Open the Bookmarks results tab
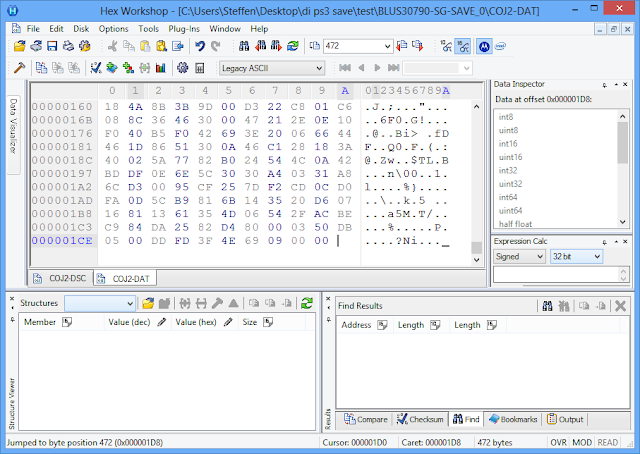Screen dimensions: 640x454 (512, 419)
